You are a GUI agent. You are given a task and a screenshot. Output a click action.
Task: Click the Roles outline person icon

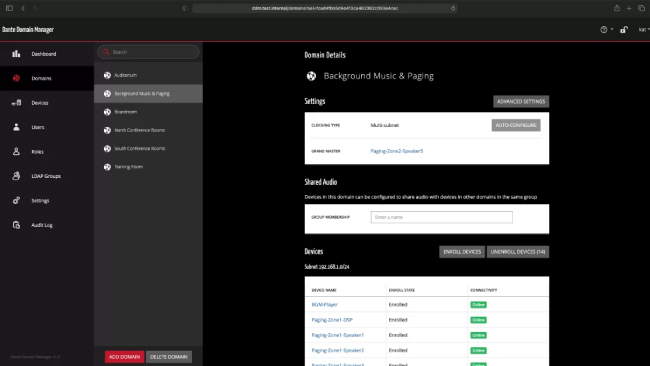(x=16, y=151)
